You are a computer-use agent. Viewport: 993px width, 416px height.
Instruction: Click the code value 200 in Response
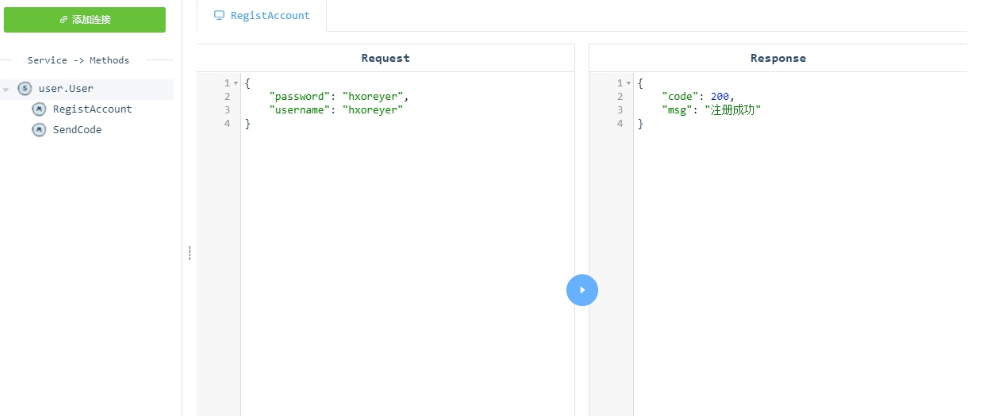720,97
